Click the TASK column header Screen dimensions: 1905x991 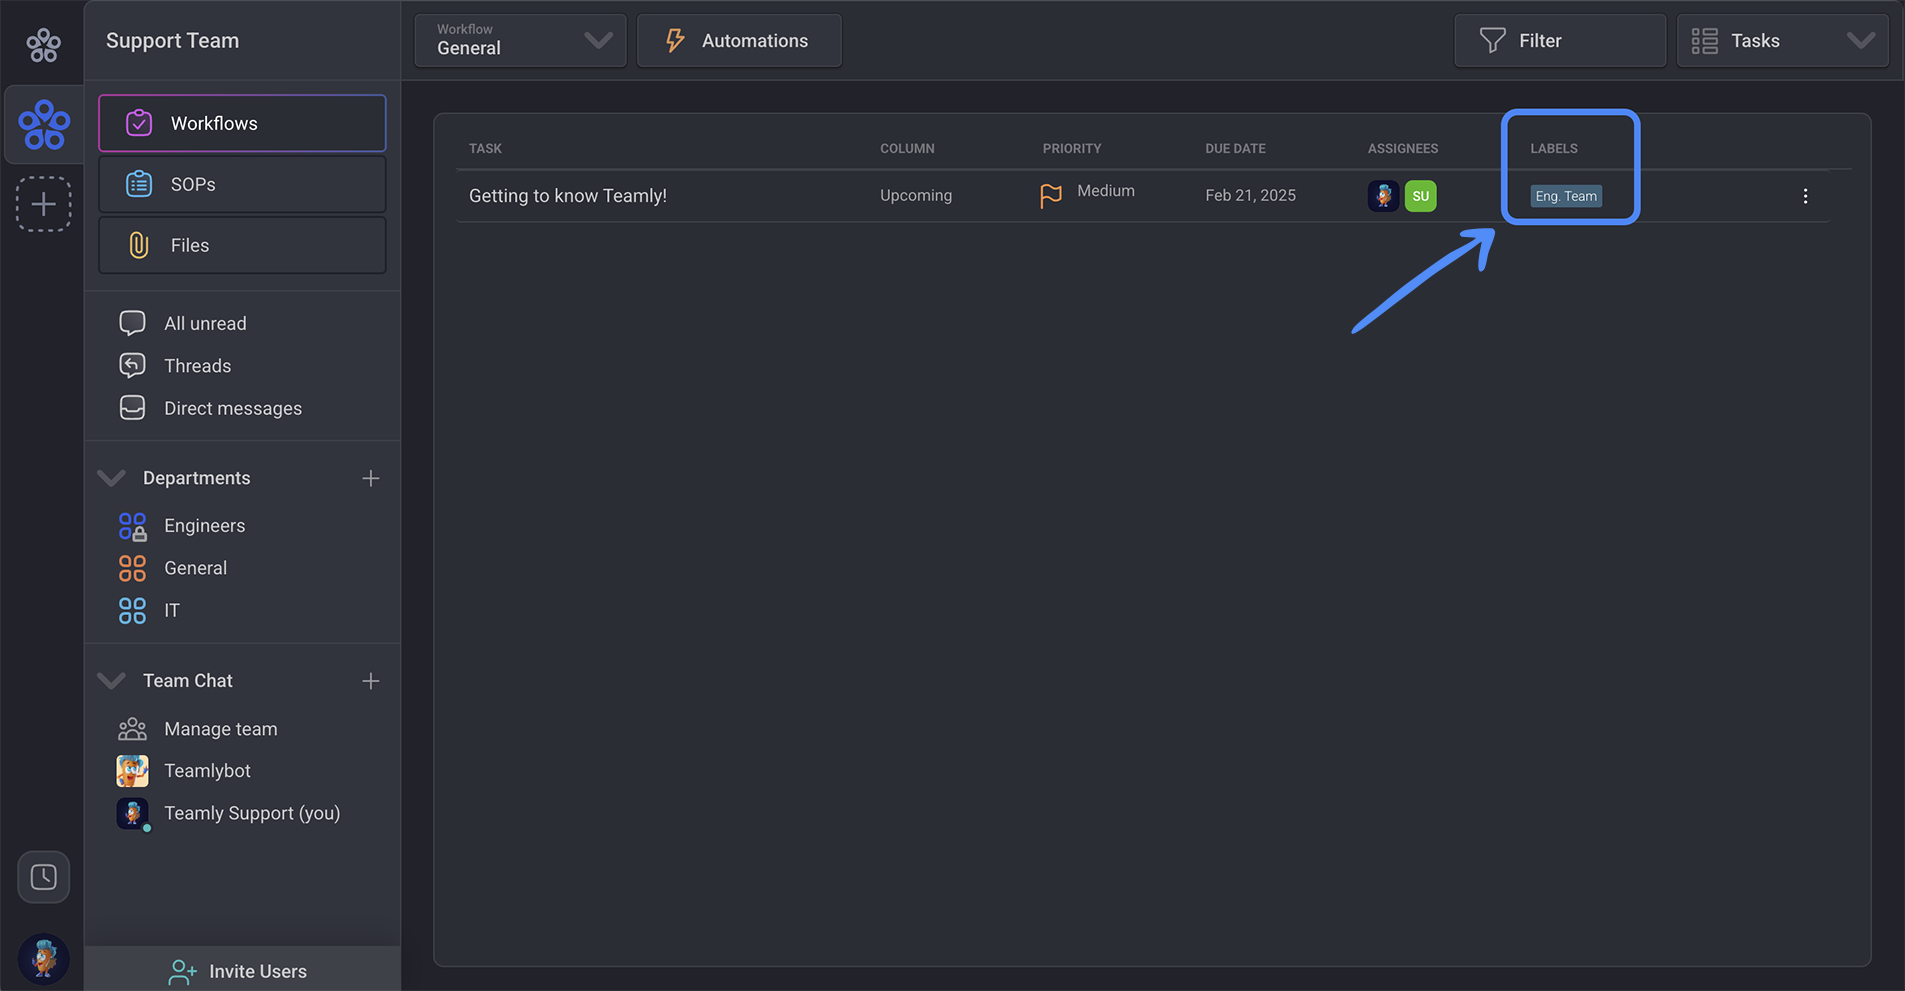pos(485,148)
